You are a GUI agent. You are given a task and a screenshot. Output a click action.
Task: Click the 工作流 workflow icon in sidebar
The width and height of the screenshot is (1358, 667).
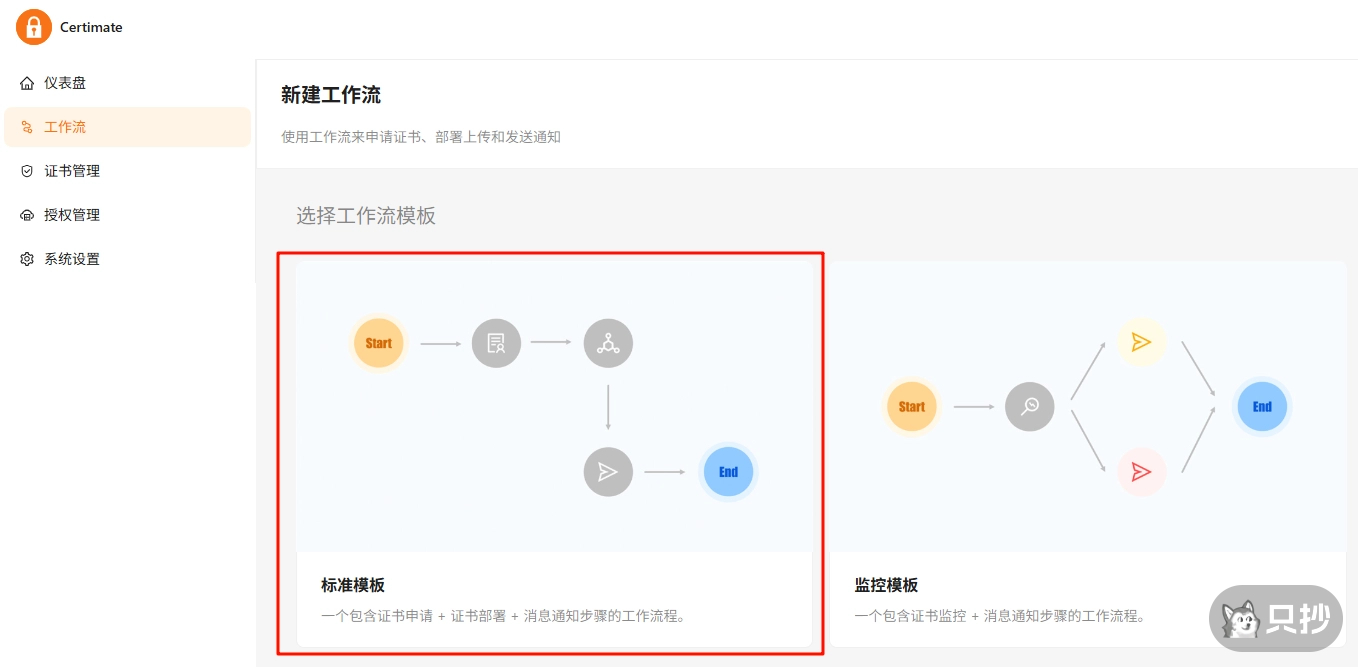click(x=27, y=127)
